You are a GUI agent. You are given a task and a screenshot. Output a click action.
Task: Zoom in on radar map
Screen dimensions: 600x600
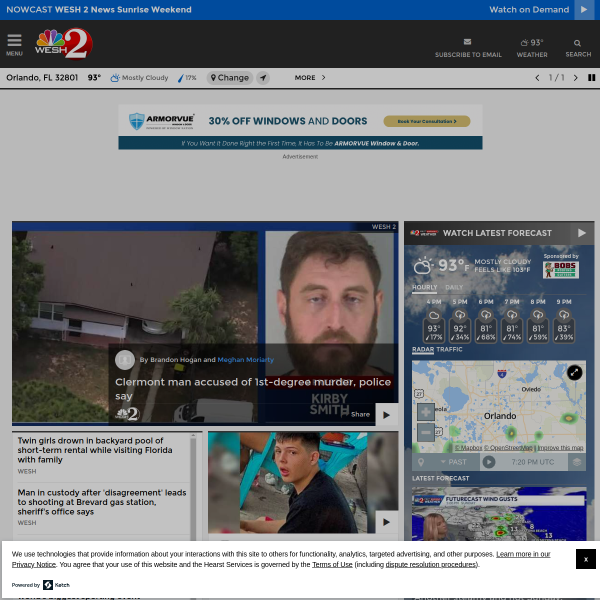(x=426, y=412)
